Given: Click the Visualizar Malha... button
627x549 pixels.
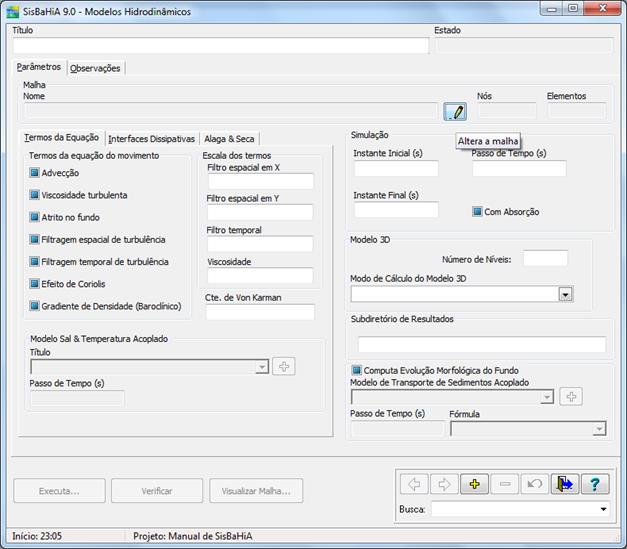Looking at the screenshot, I should 256,491.
